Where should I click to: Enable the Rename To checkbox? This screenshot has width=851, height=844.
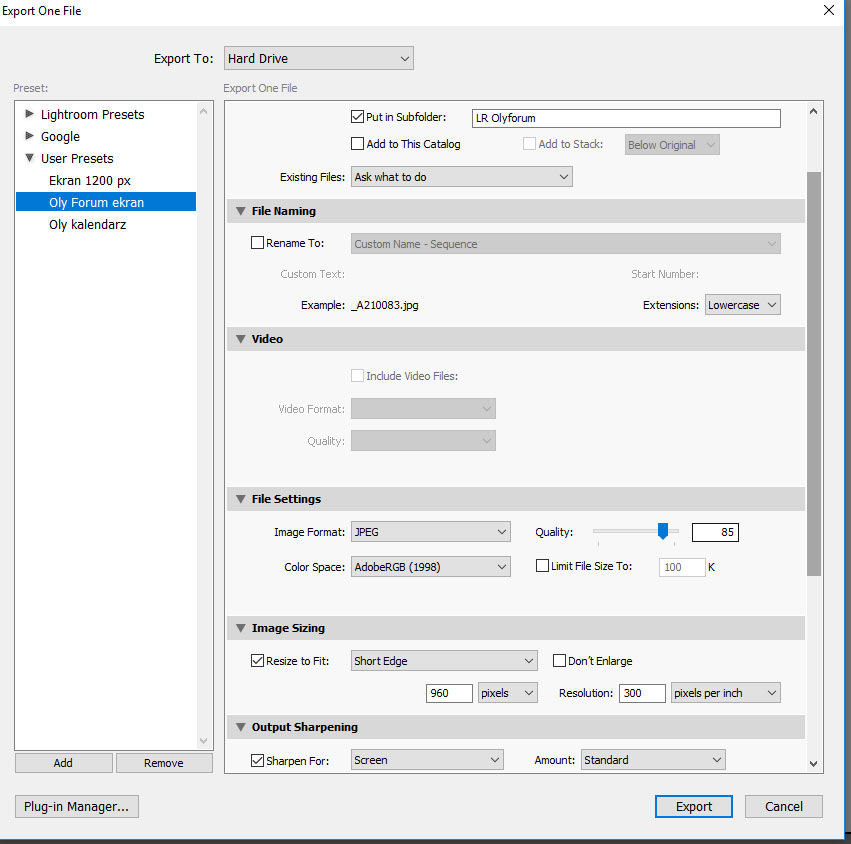258,243
